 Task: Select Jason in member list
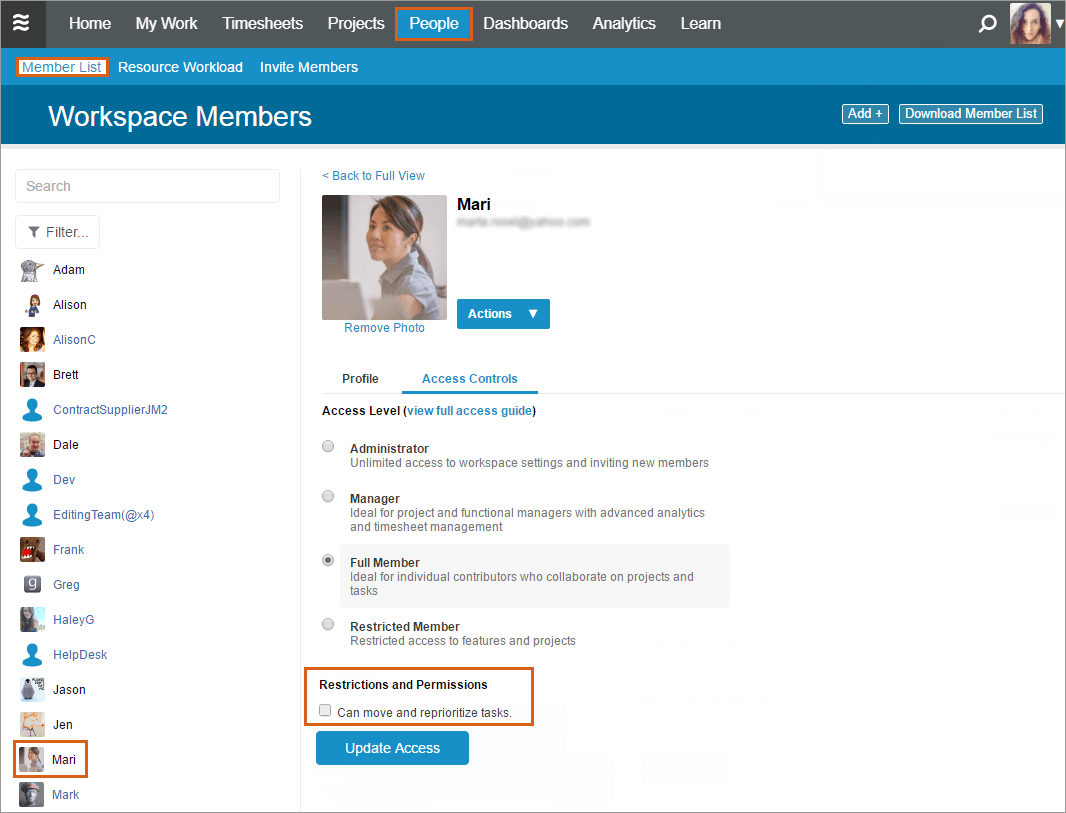(69, 690)
